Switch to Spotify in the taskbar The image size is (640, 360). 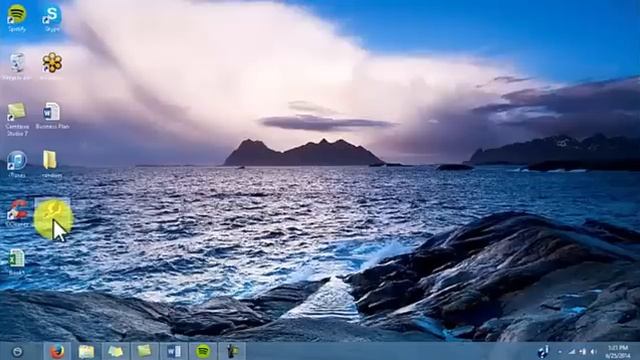(203, 351)
